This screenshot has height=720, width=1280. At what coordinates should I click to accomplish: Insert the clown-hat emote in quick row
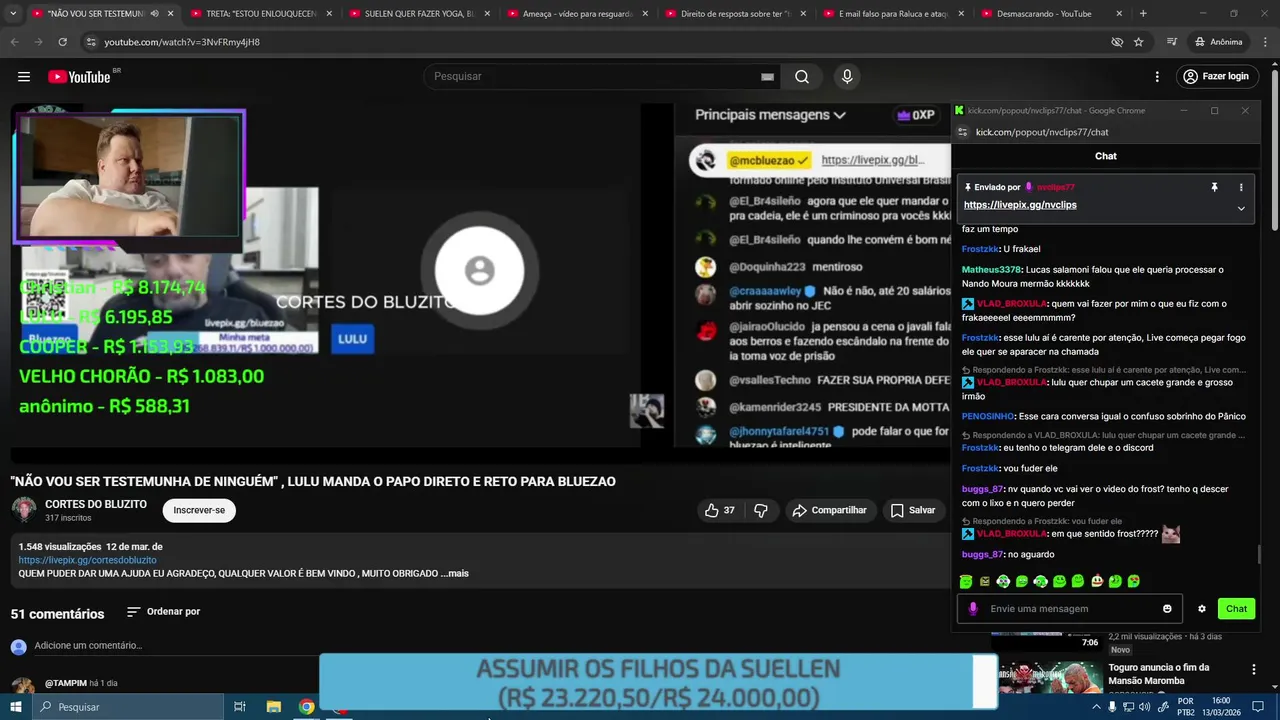pyautogui.click(x=1097, y=581)
